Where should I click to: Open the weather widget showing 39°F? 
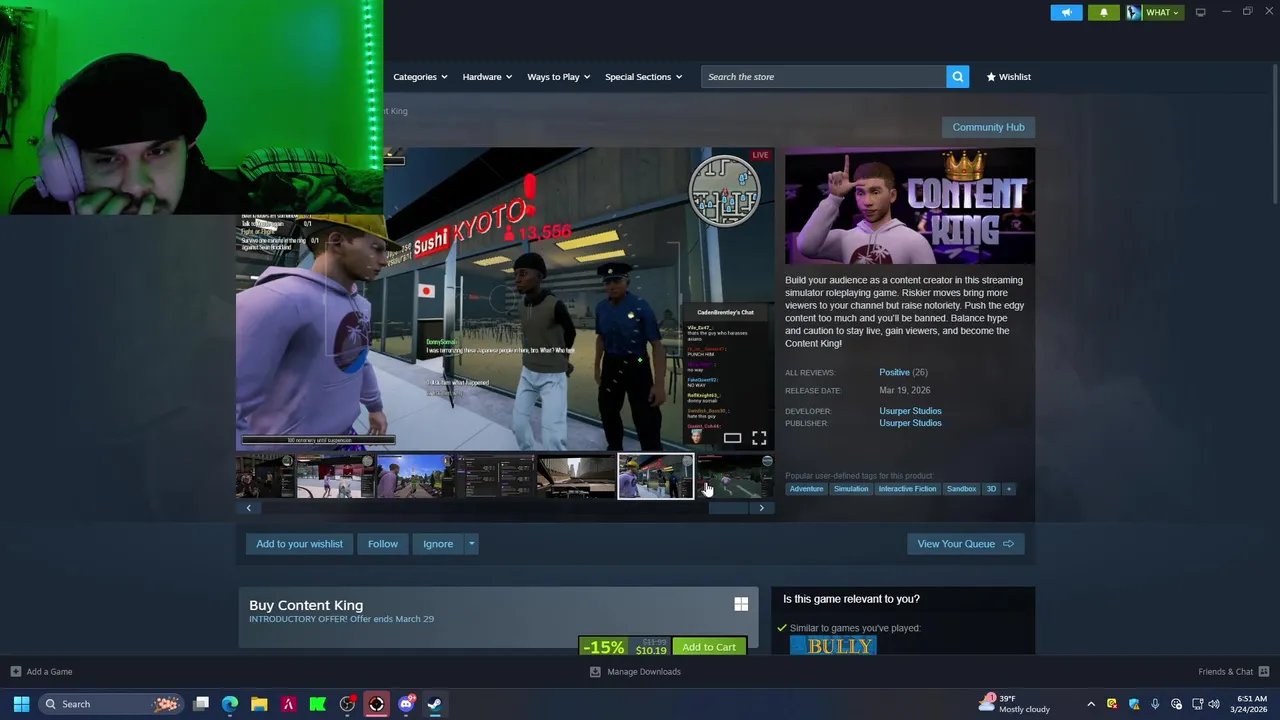[1014, 704]
